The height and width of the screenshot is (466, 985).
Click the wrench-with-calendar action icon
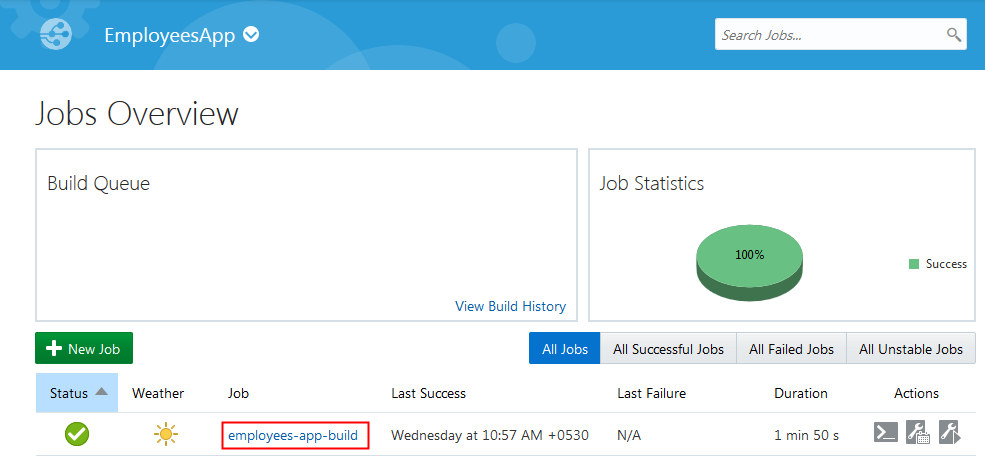917,433
